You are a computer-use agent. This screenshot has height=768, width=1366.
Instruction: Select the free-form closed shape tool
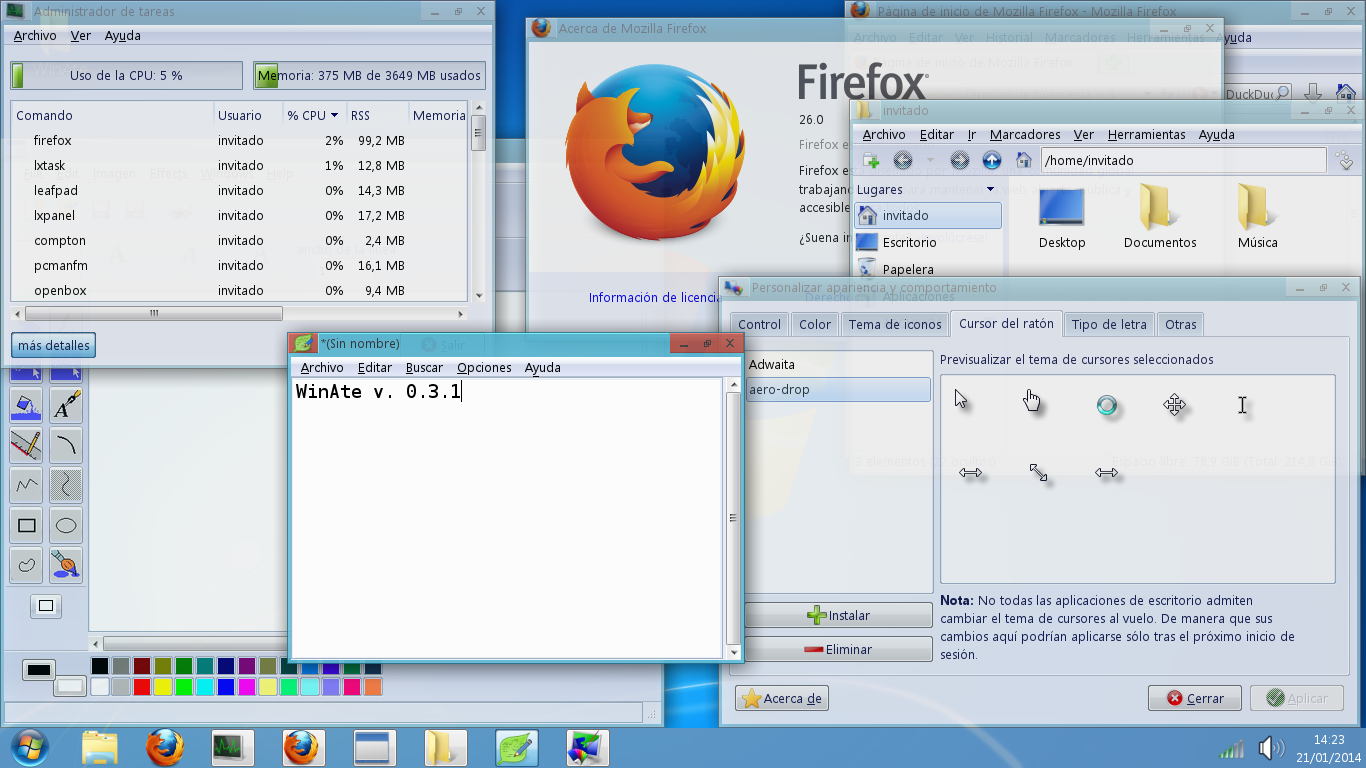26,564
